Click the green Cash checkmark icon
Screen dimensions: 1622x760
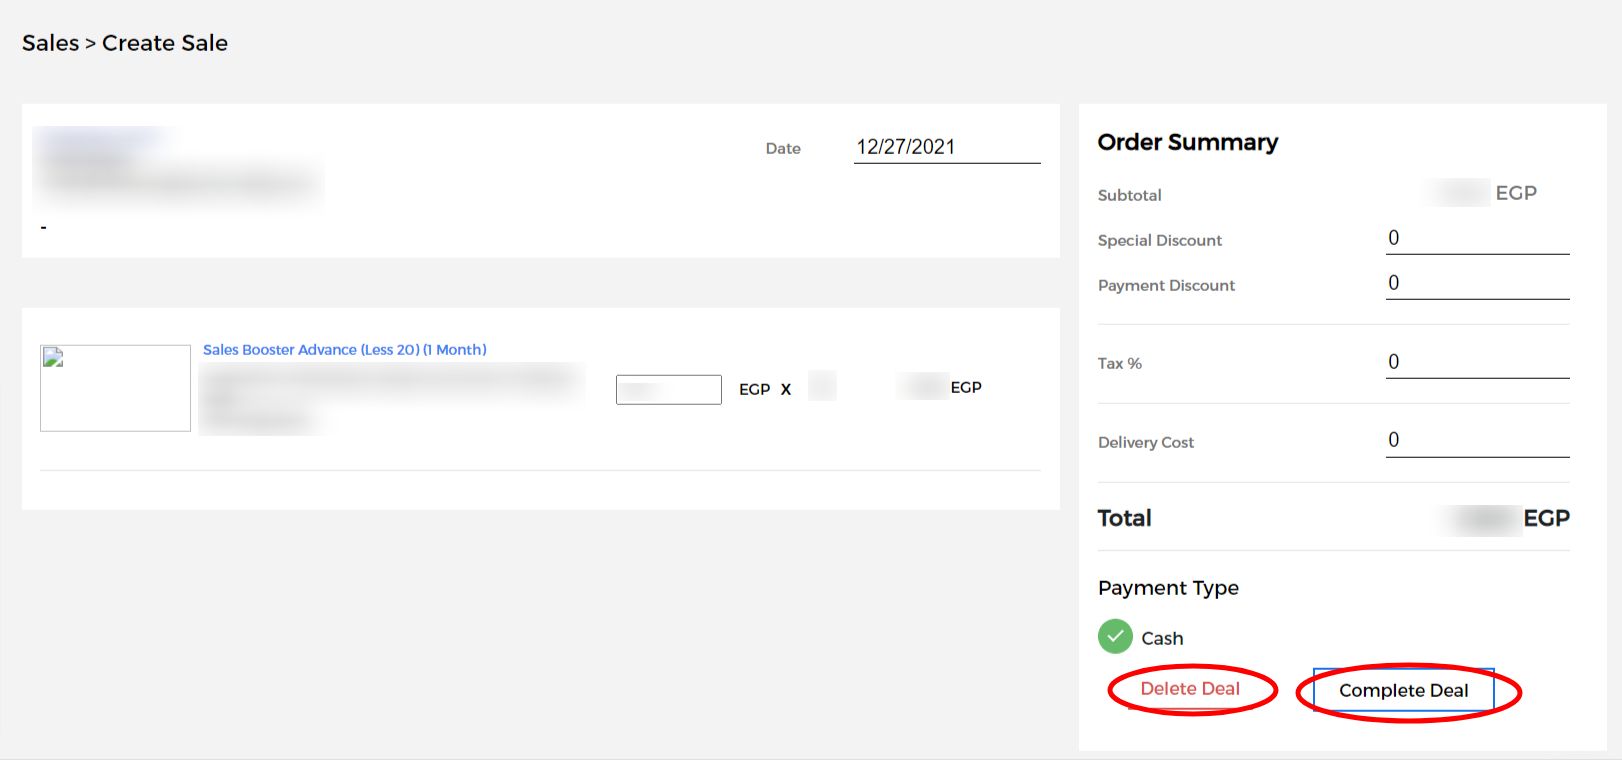click(x=1115, y=636)
